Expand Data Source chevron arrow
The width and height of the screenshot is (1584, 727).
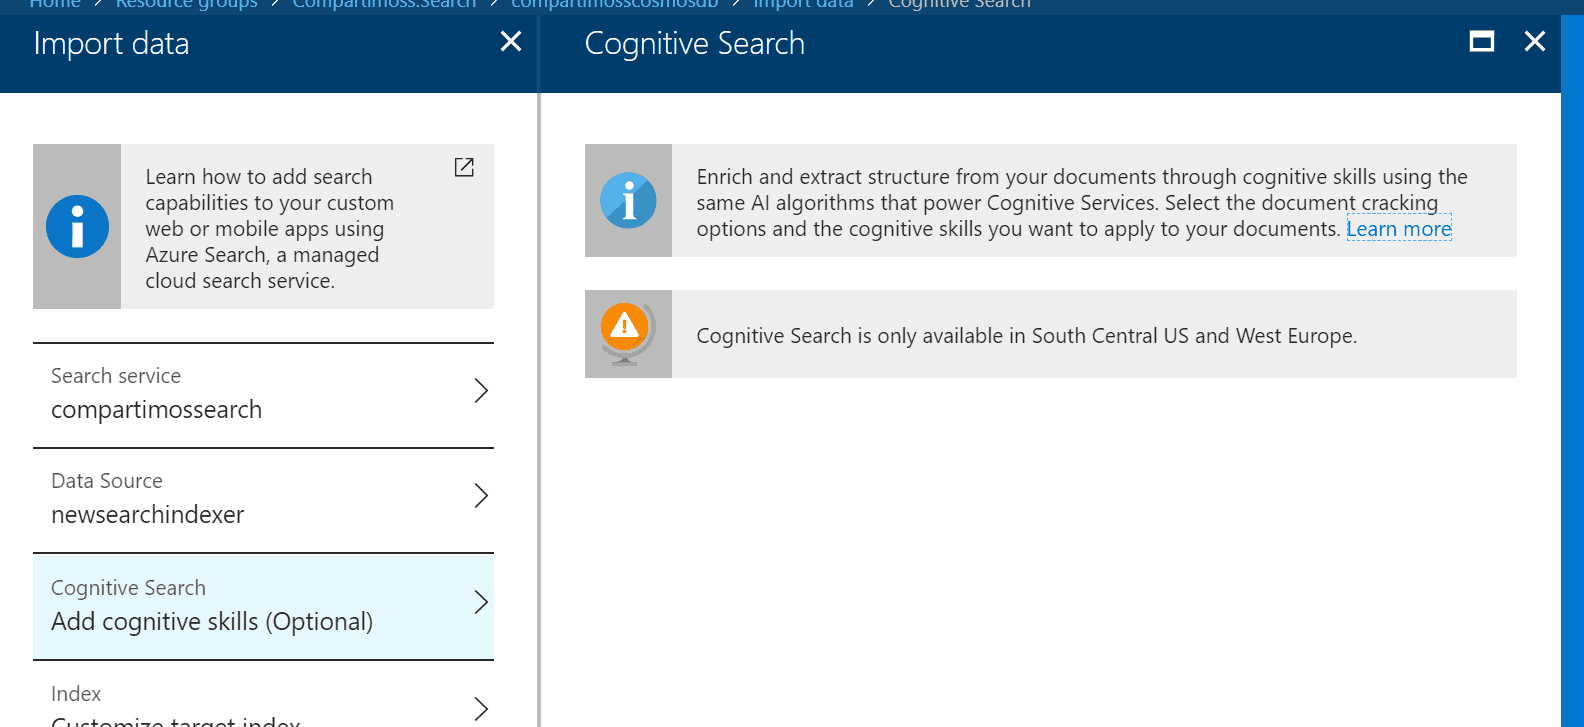[481, 496]
